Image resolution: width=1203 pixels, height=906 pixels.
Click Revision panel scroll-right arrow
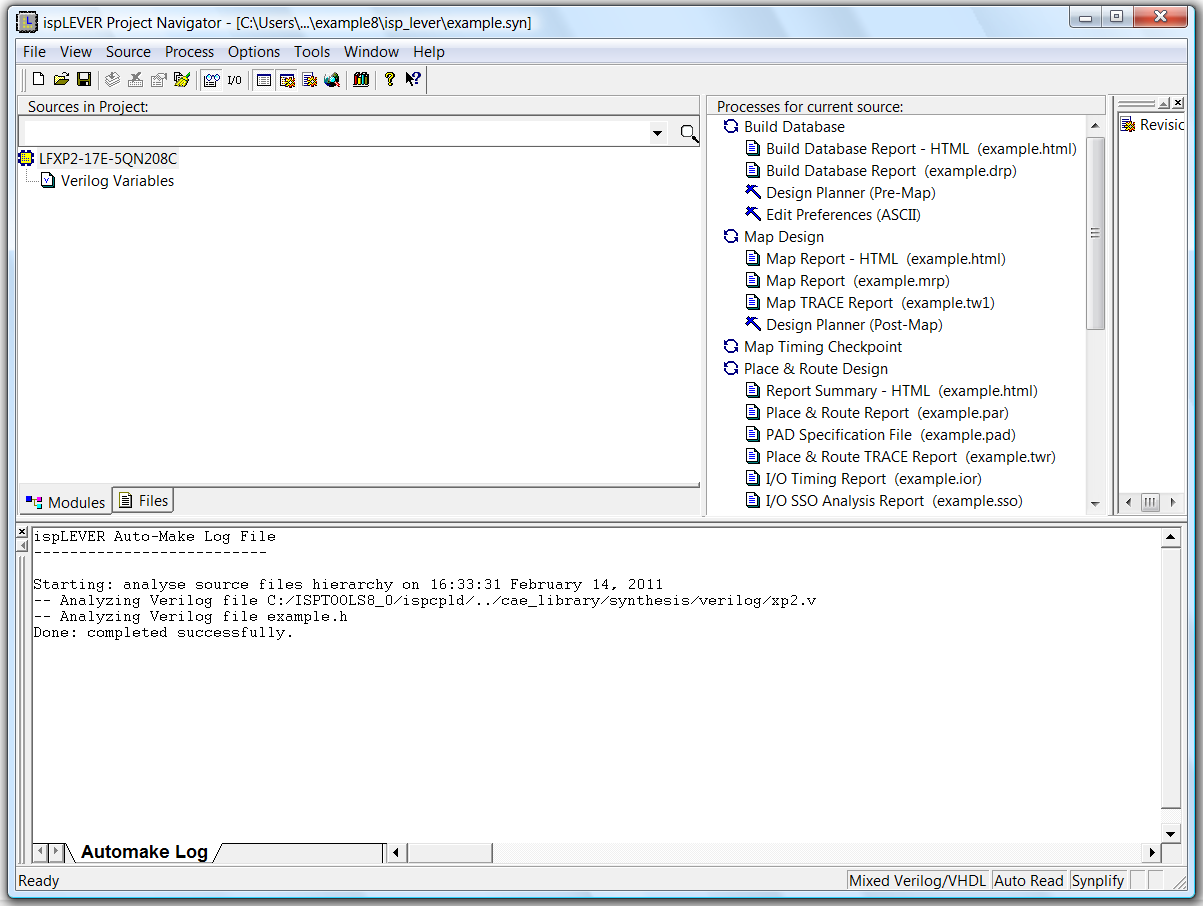[1174, 502]
